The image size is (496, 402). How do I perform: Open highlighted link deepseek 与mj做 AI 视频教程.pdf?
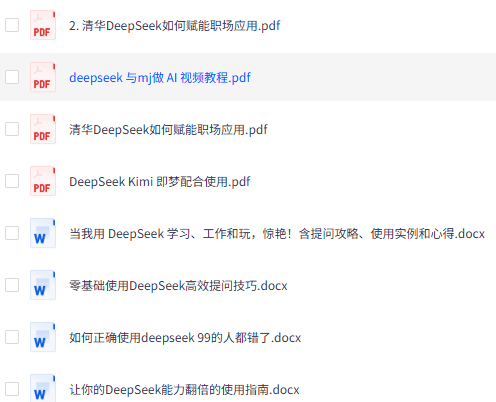point(160,78)
